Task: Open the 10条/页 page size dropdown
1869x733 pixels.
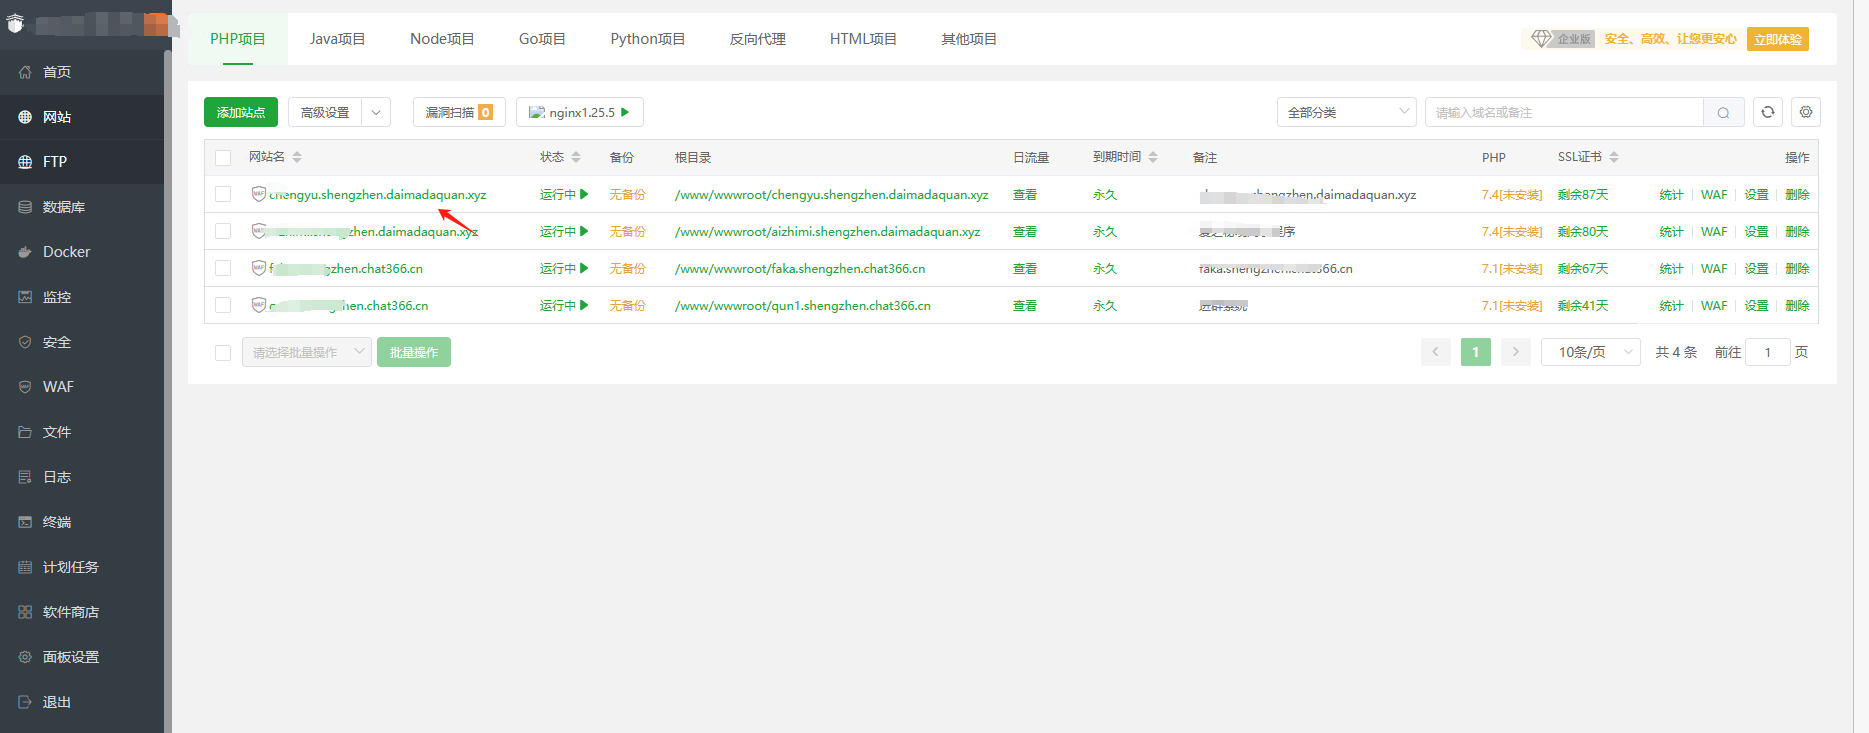Action: 1591,352
